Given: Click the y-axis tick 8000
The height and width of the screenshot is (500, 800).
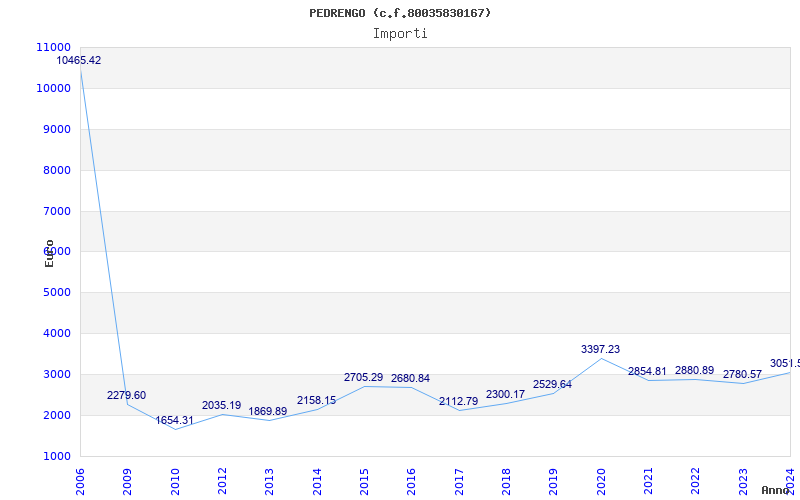Looking at the screenshot, I should click(56, 170).
